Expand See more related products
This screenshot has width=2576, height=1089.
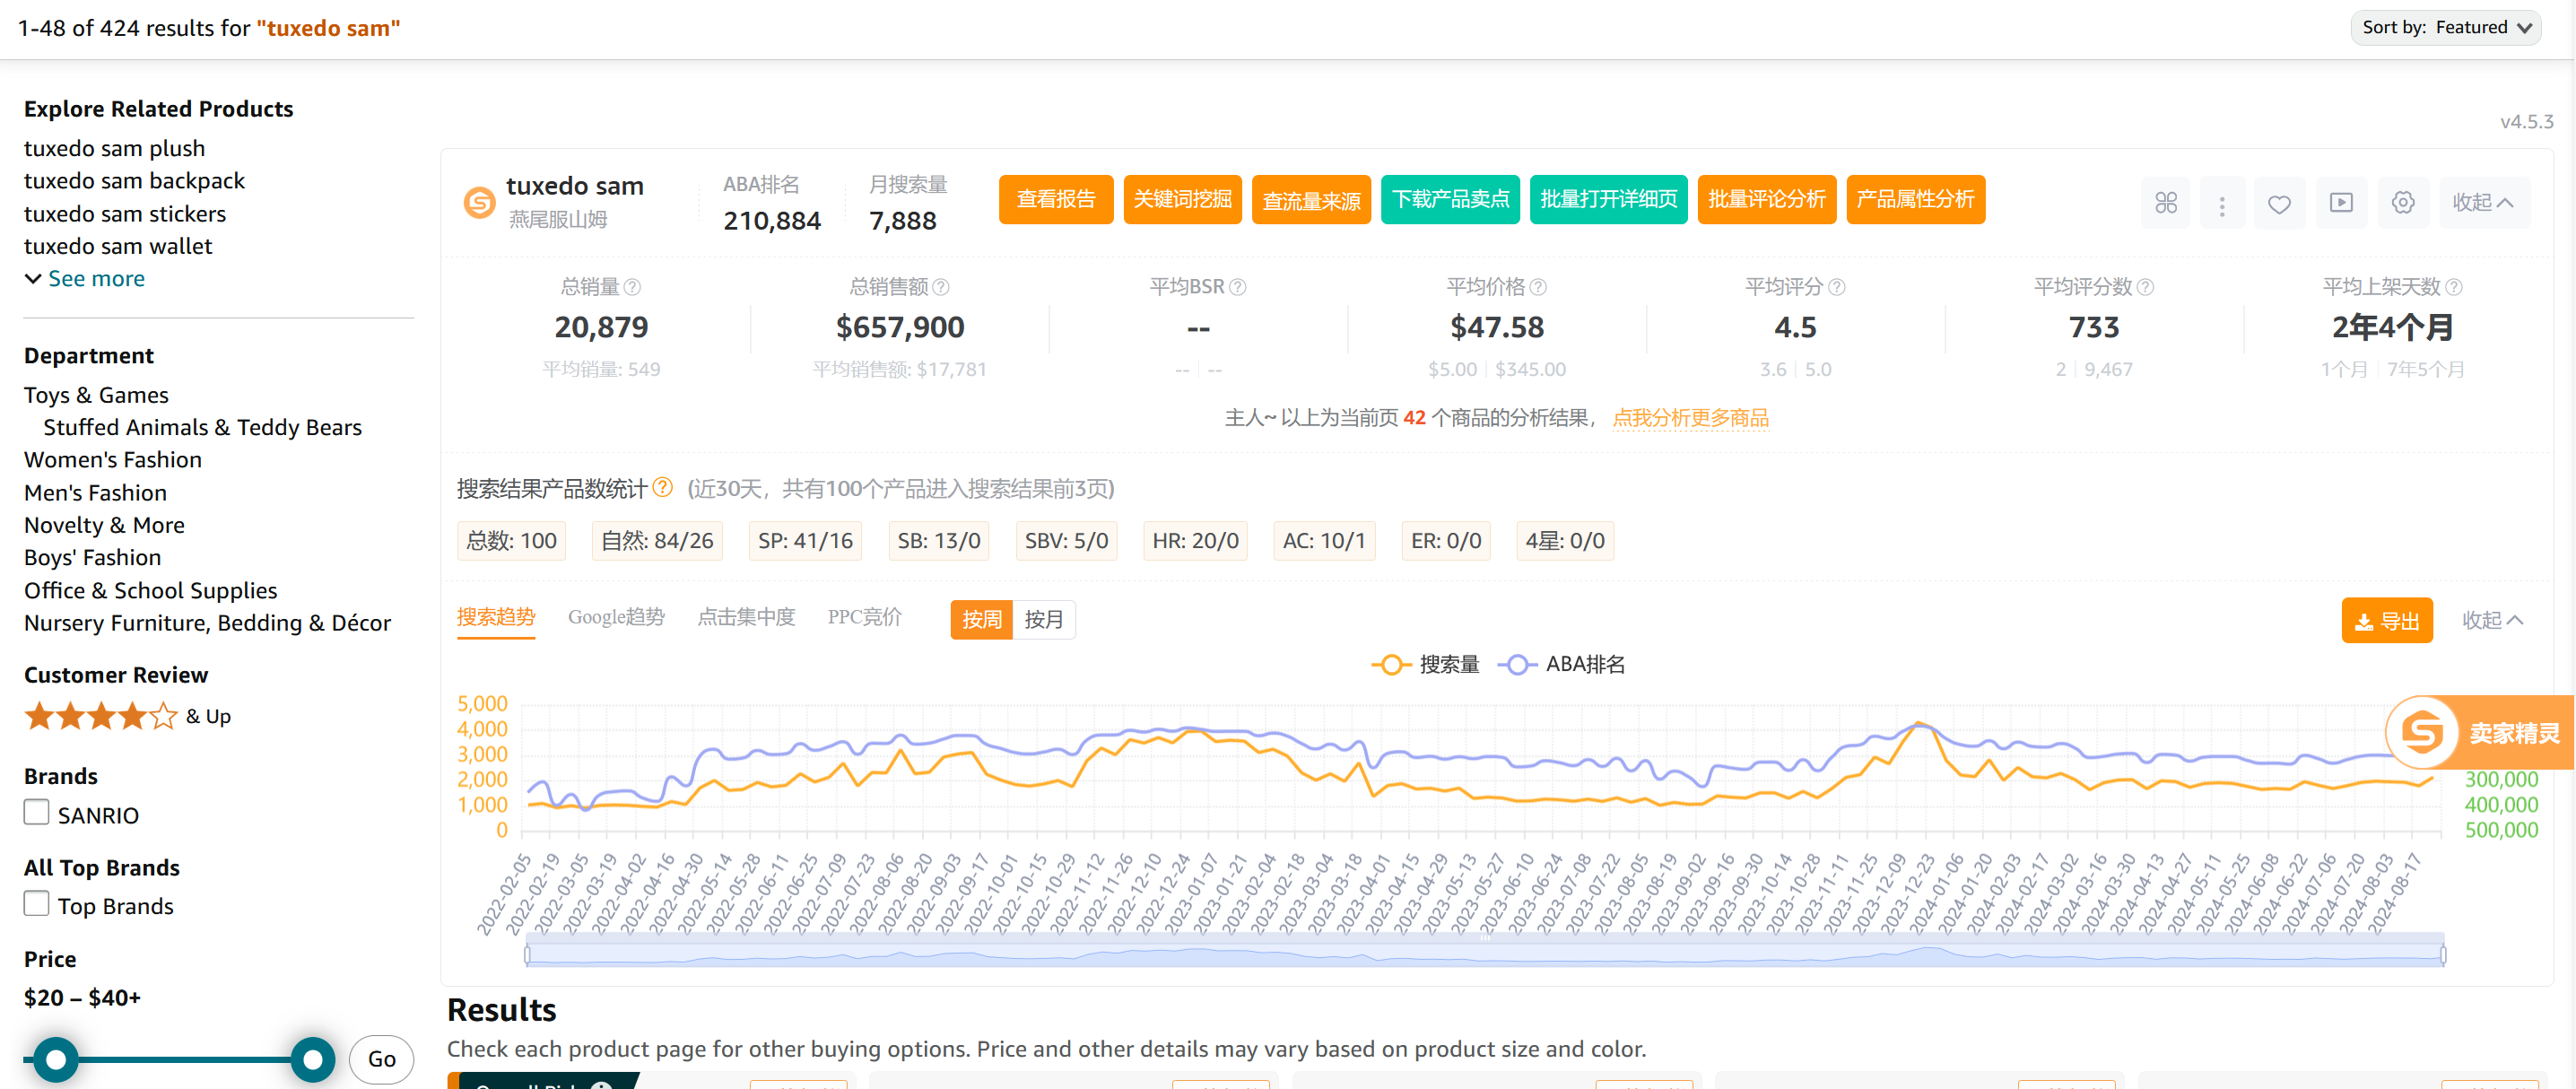tap(85, 278)
